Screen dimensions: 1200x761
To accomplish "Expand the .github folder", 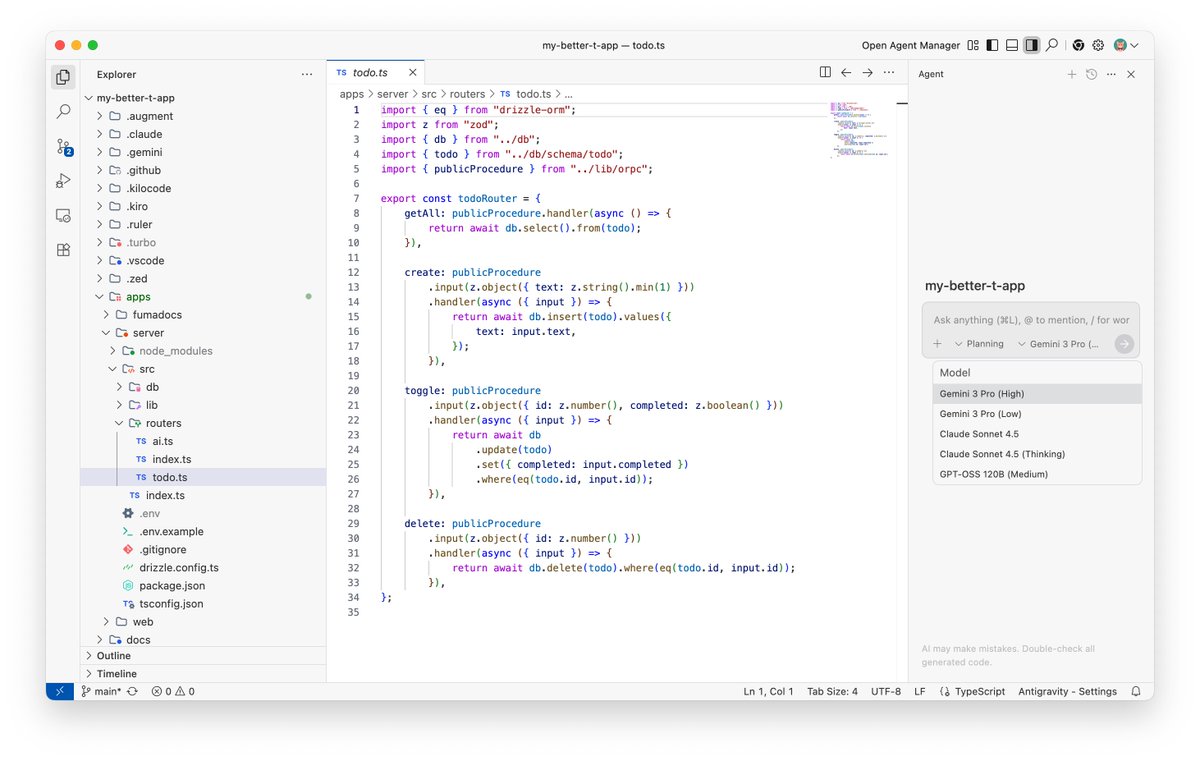I will [100, 170].
